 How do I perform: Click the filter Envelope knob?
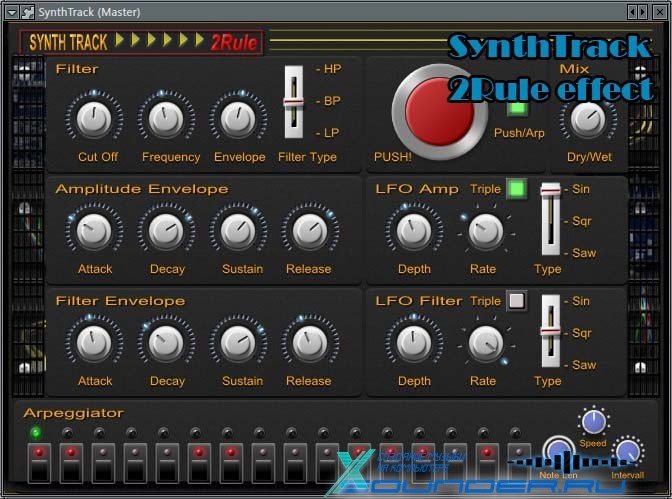click(238, 119)
